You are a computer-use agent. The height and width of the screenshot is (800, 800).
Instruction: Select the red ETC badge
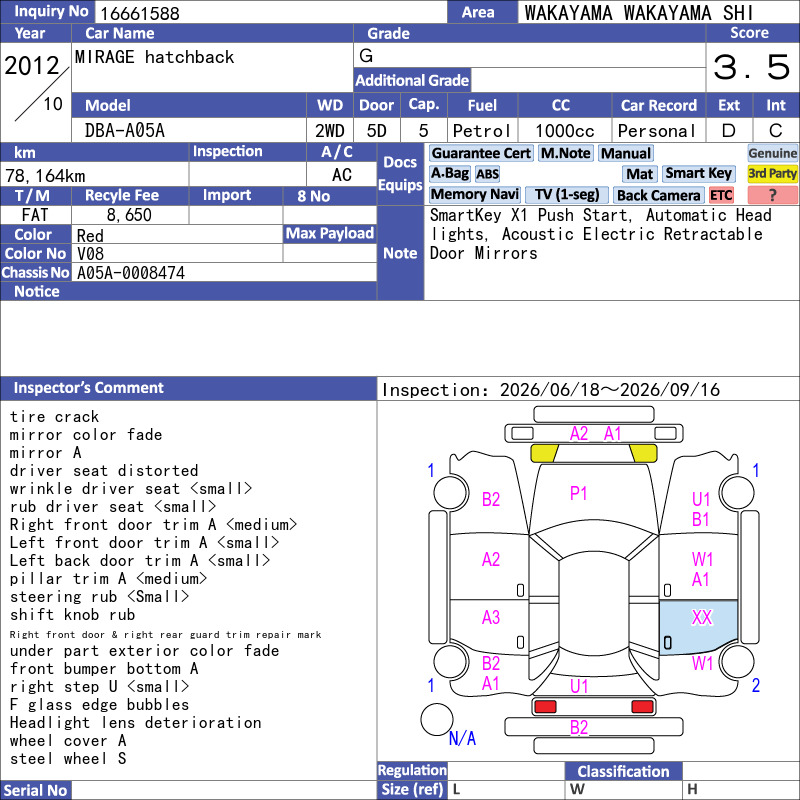pyautogui.click(x=721, y=195)
